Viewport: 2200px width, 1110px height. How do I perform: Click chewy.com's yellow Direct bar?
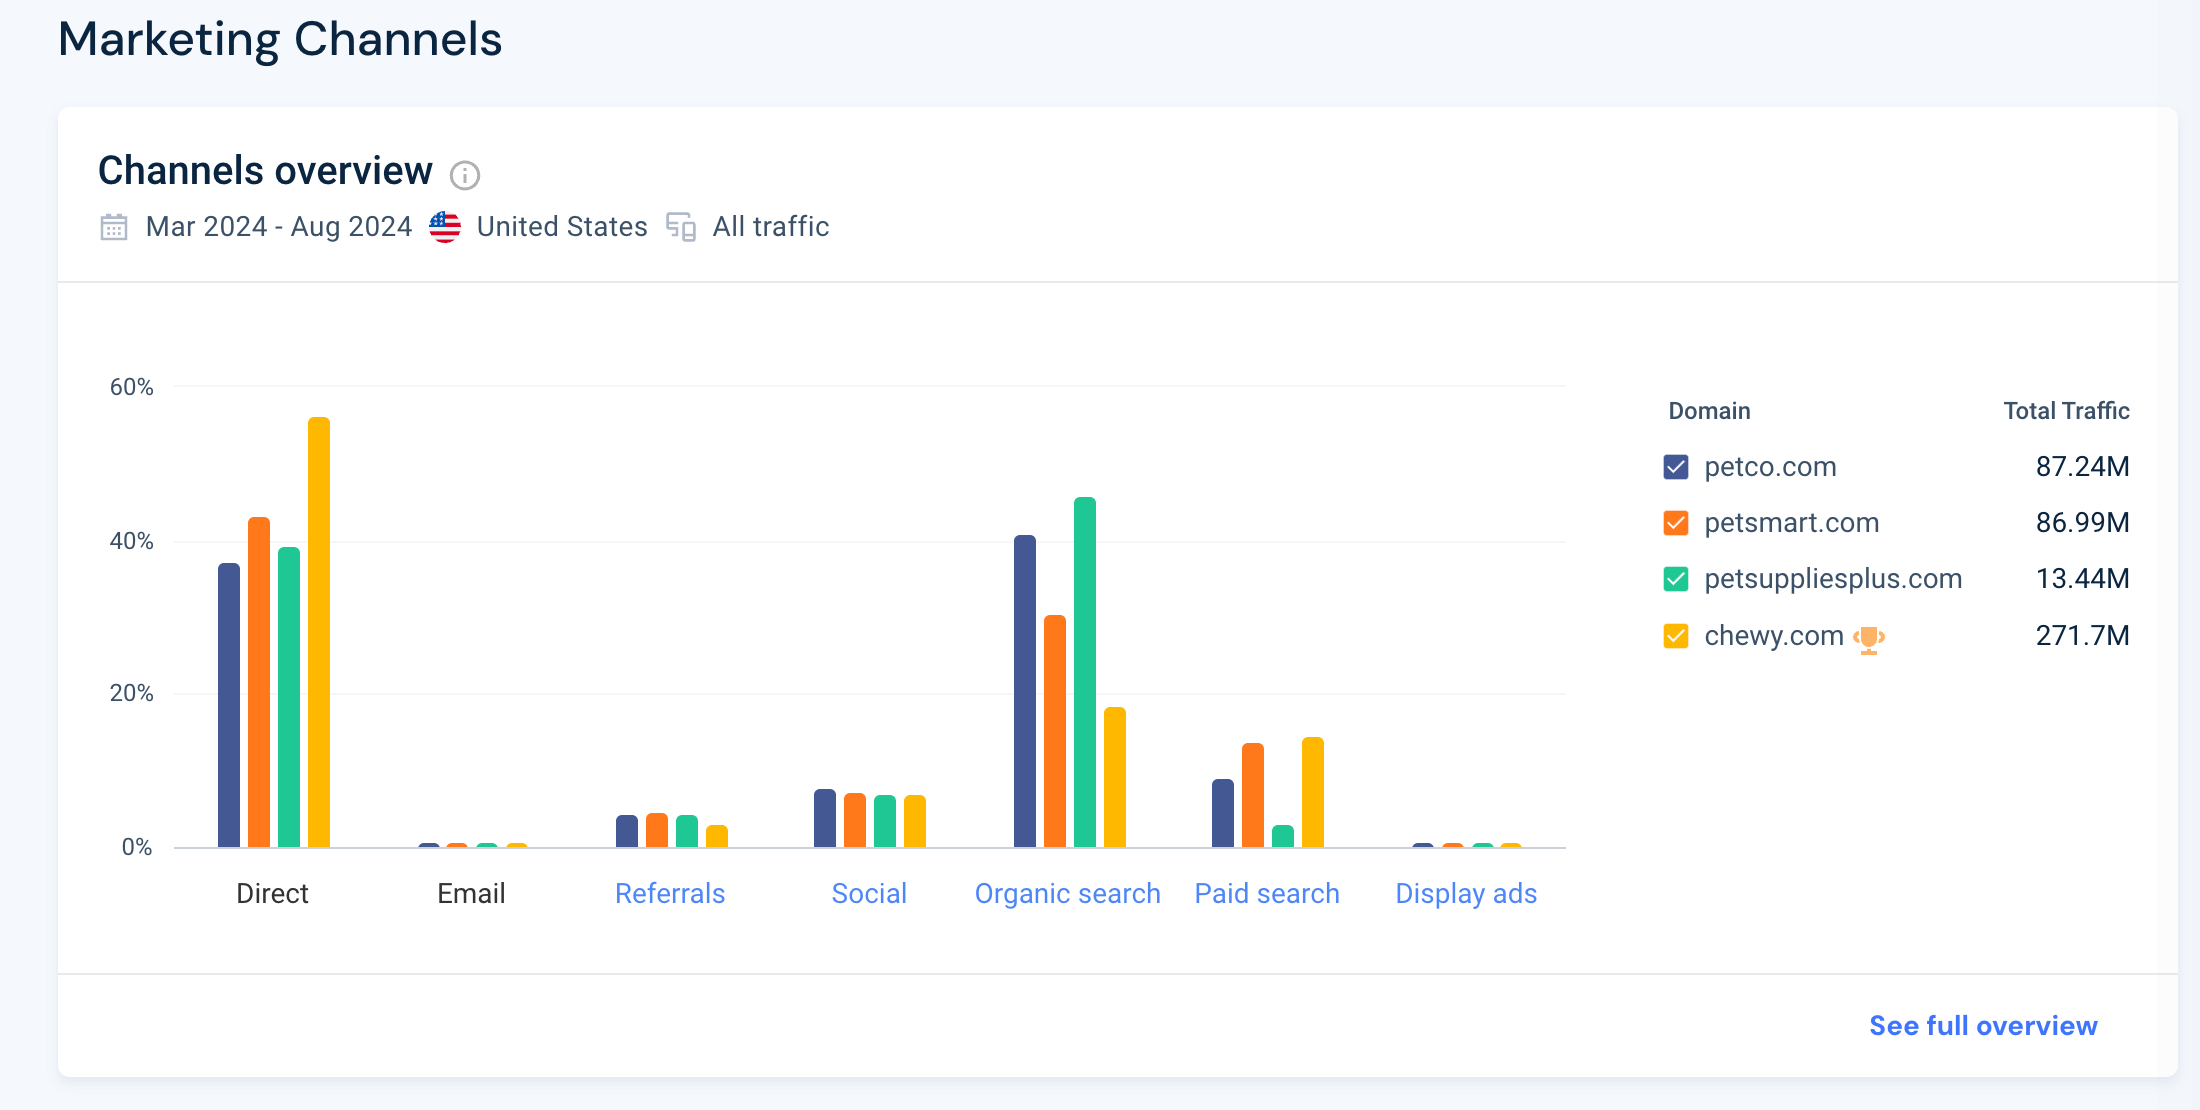tap(319, 632)
